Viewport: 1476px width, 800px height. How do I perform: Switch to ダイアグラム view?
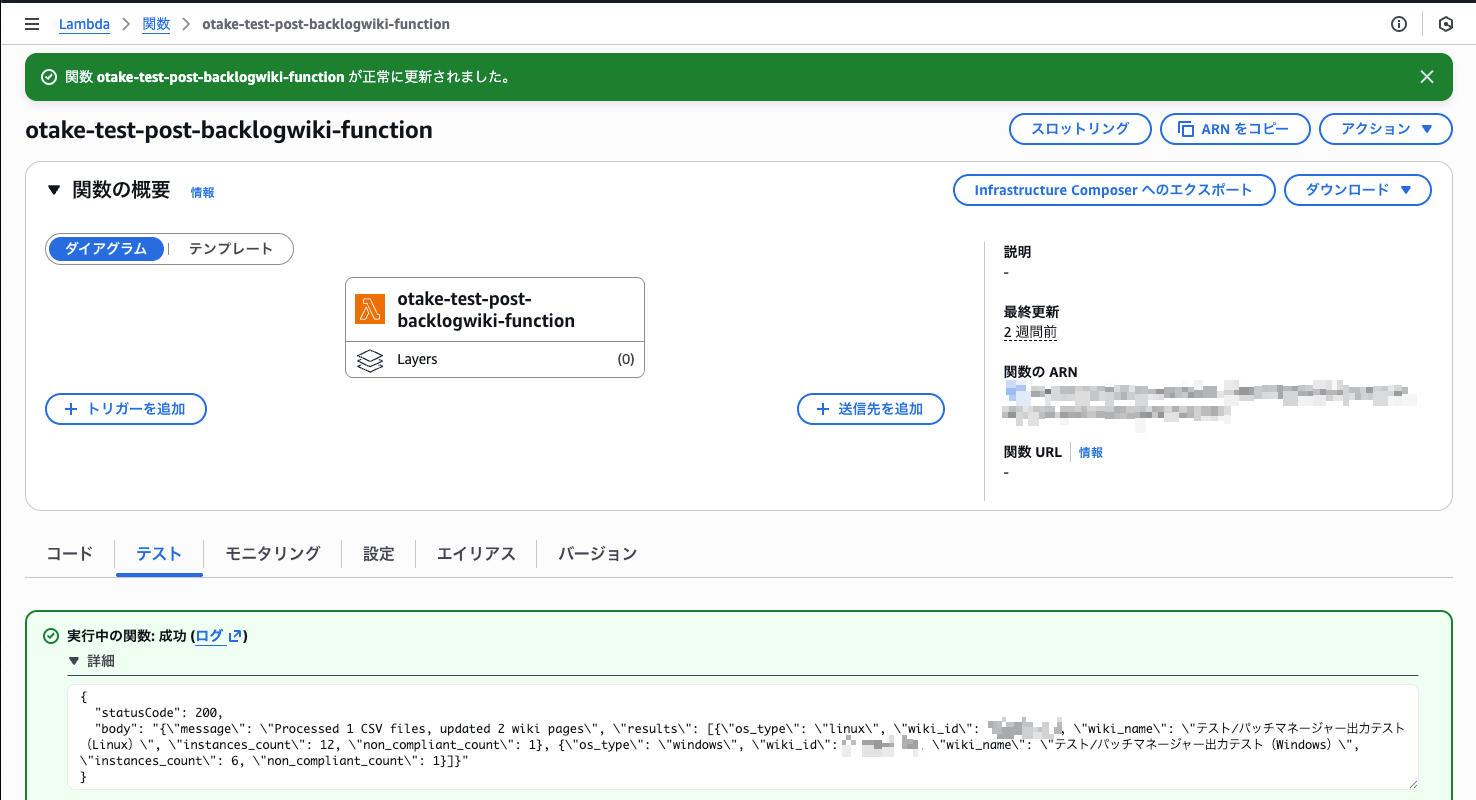click(106, 249)
